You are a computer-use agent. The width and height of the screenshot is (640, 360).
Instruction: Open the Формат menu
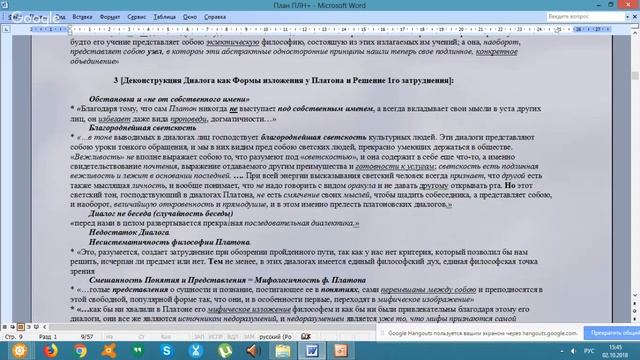tap(110, 17)
